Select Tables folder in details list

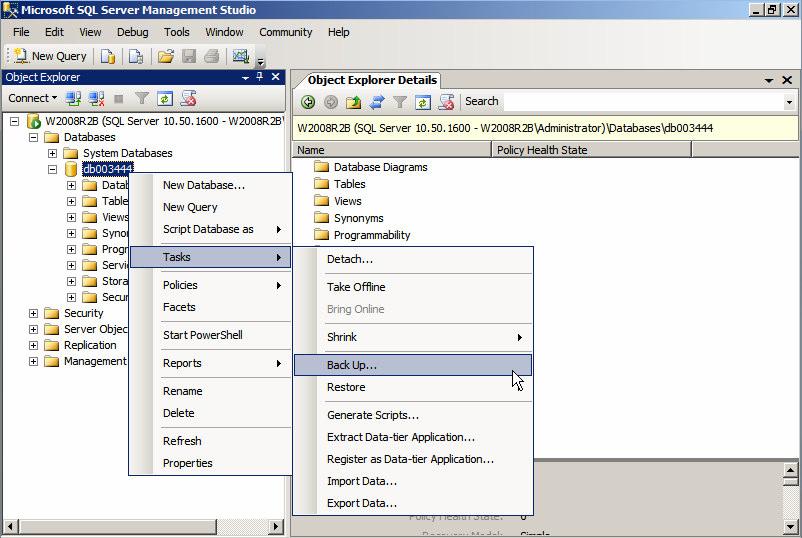(x=340, y=184)
